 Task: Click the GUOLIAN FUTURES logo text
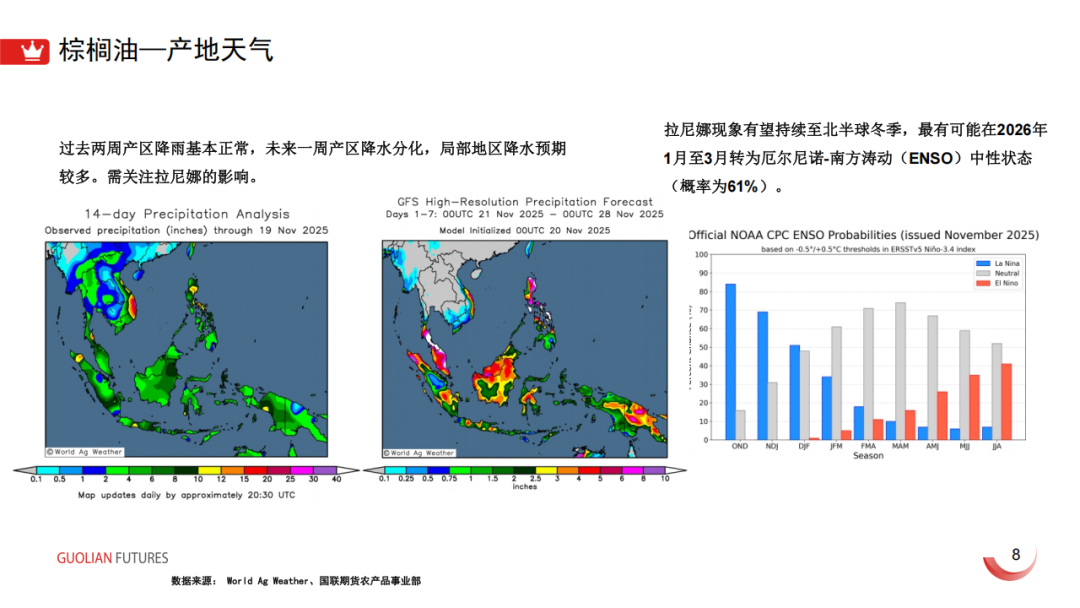coord(112,558)
